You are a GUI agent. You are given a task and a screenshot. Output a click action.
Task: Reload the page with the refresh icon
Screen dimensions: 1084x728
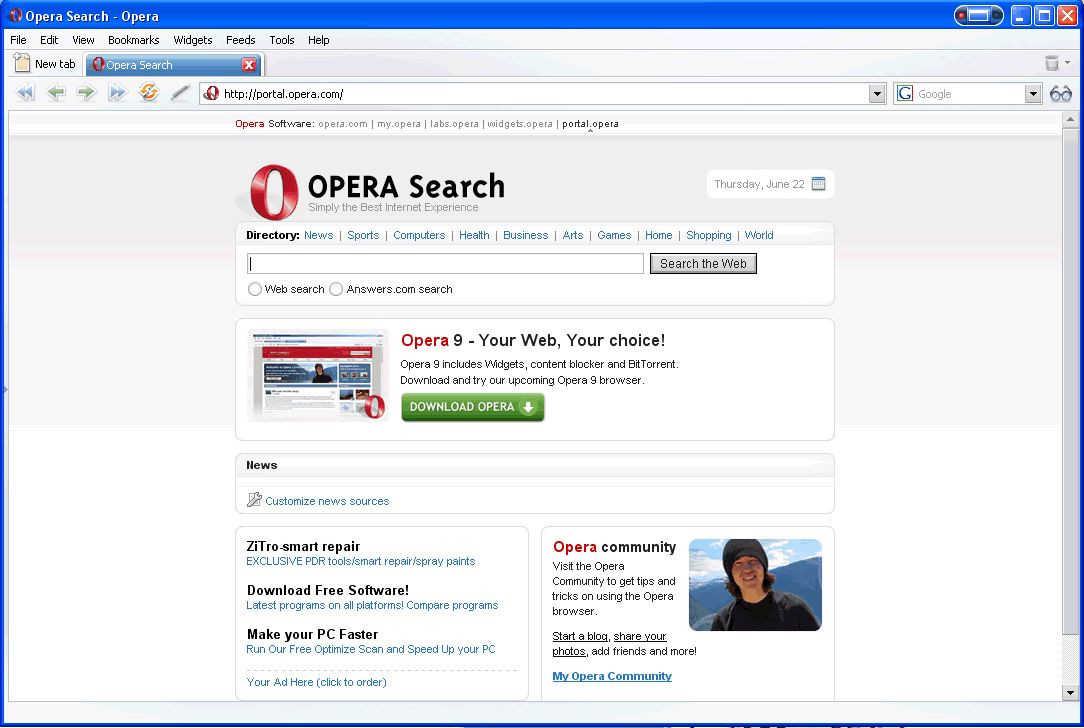click(x=149, y=92)
